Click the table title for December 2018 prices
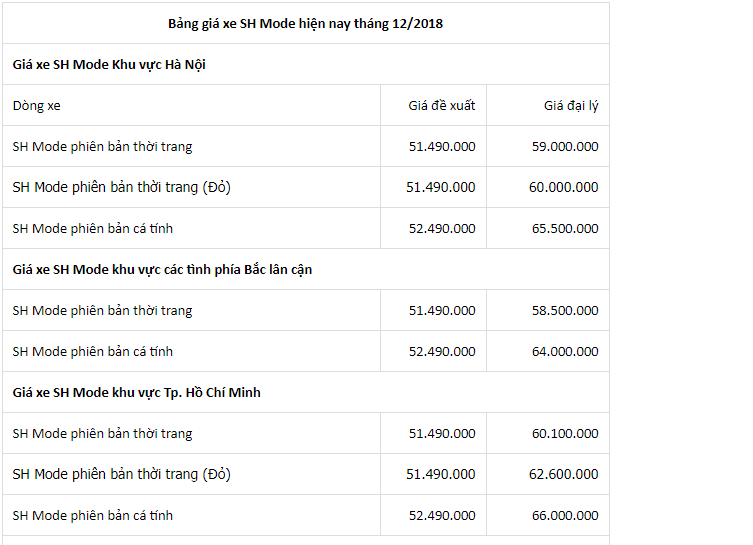753x545 pixels. (305, 24)
